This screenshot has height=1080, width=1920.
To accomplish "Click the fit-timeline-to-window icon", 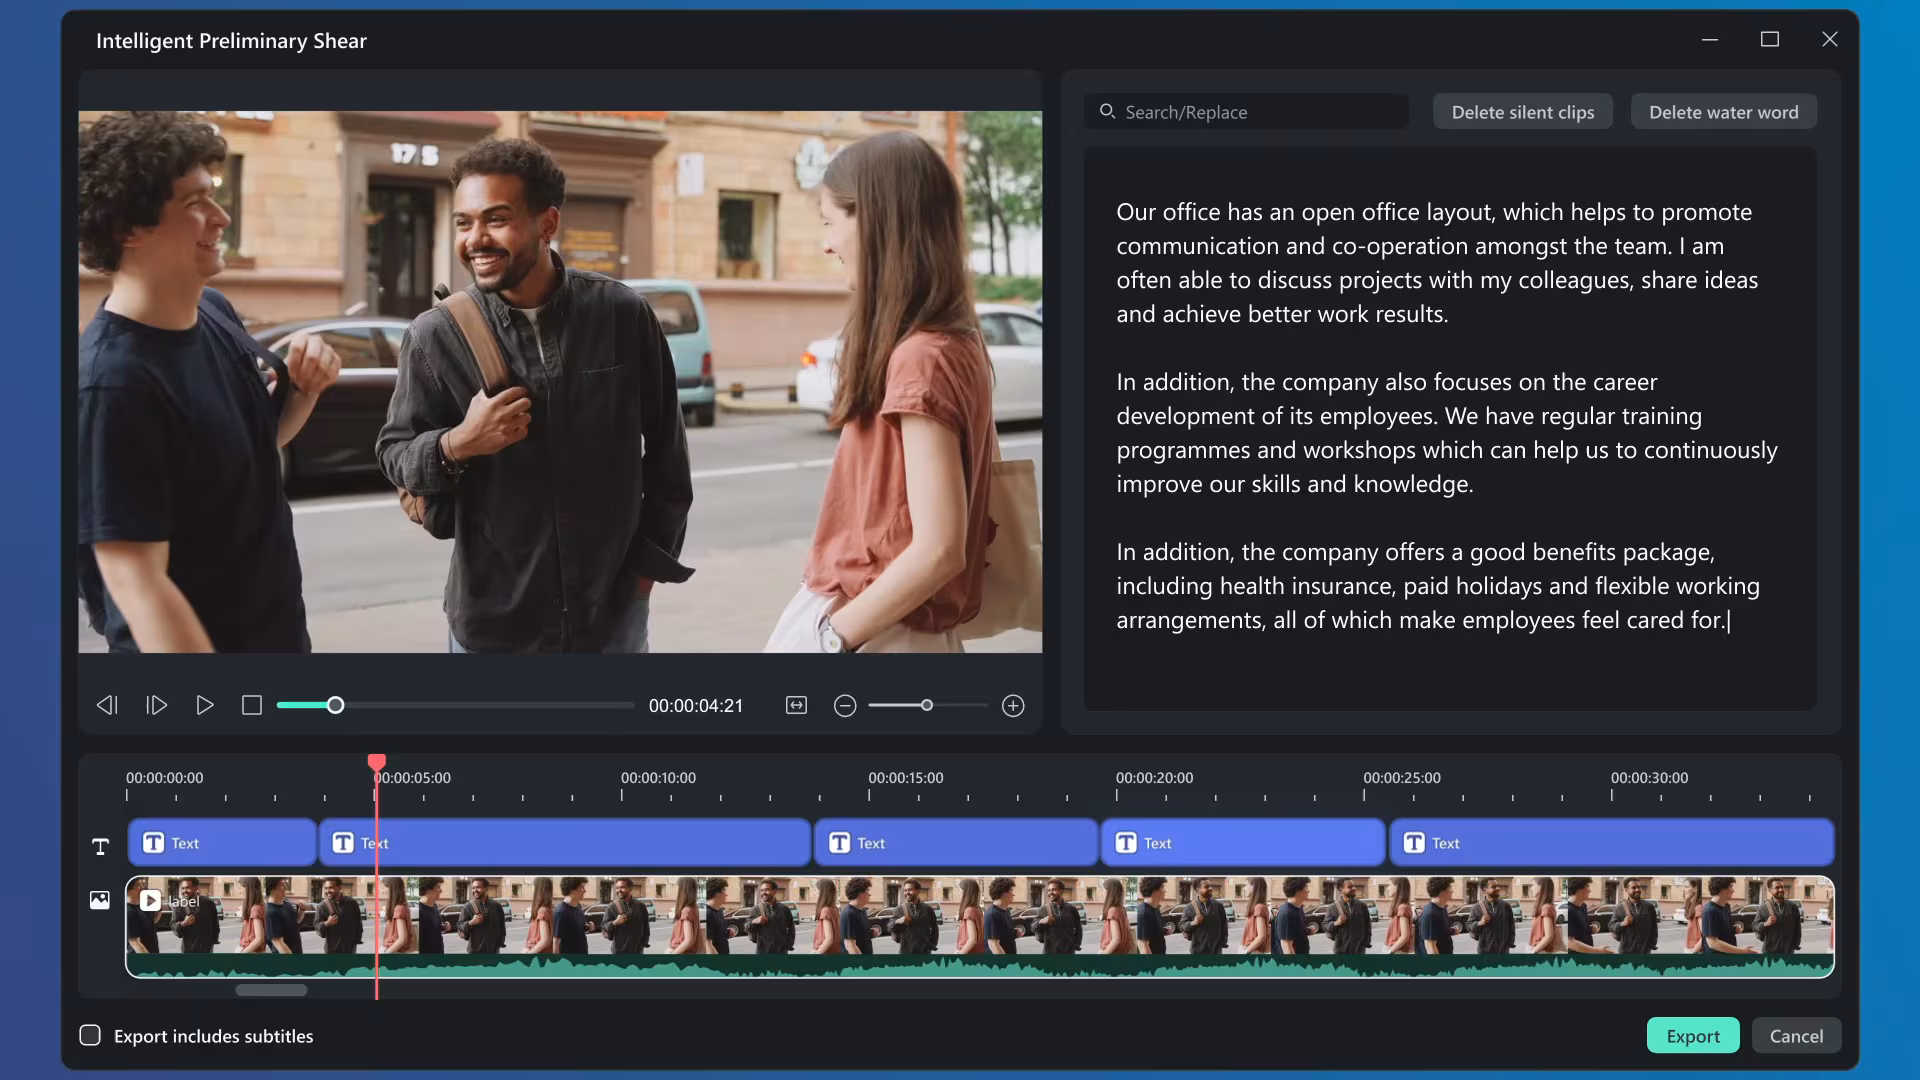I will tap(796, 705).
